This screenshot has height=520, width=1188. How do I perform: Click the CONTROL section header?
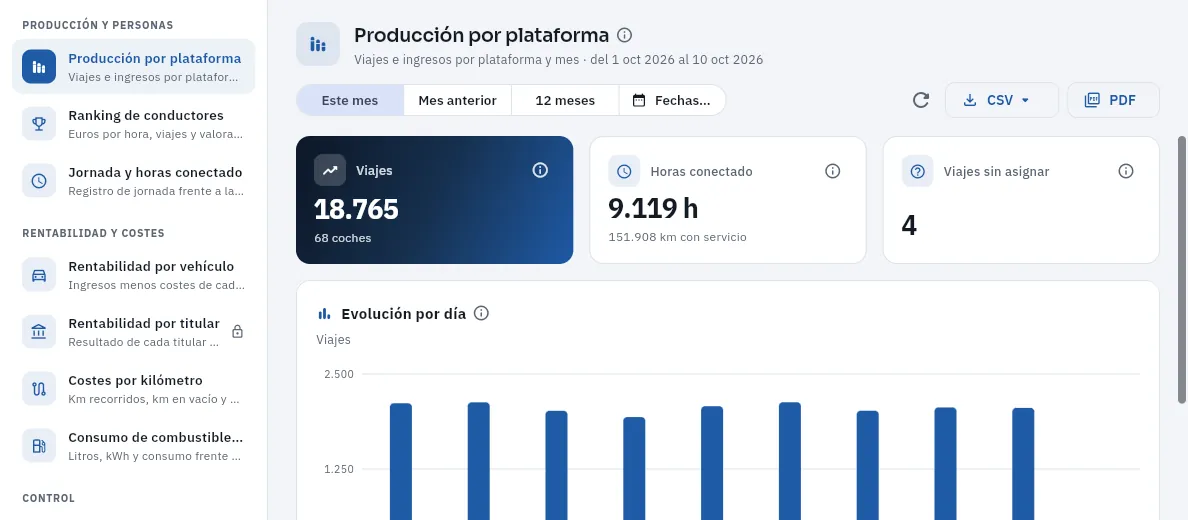(48, 499)
